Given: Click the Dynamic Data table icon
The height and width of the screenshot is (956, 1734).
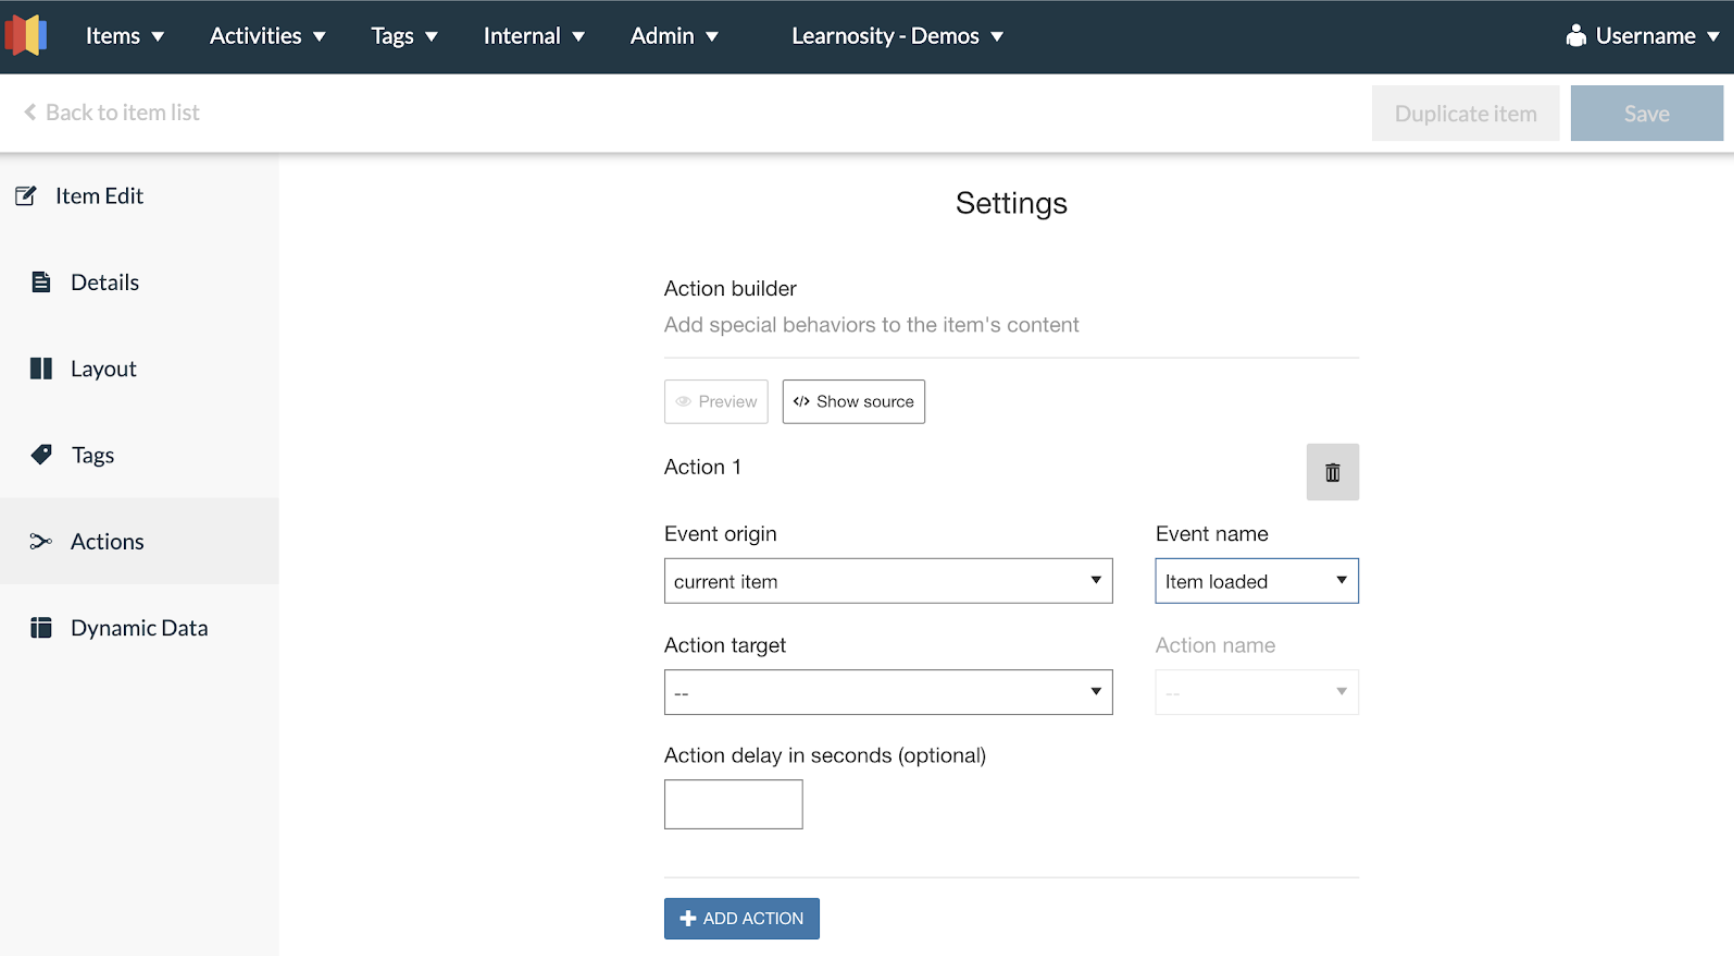Looking at the screenshot, I should click(41, 628).
